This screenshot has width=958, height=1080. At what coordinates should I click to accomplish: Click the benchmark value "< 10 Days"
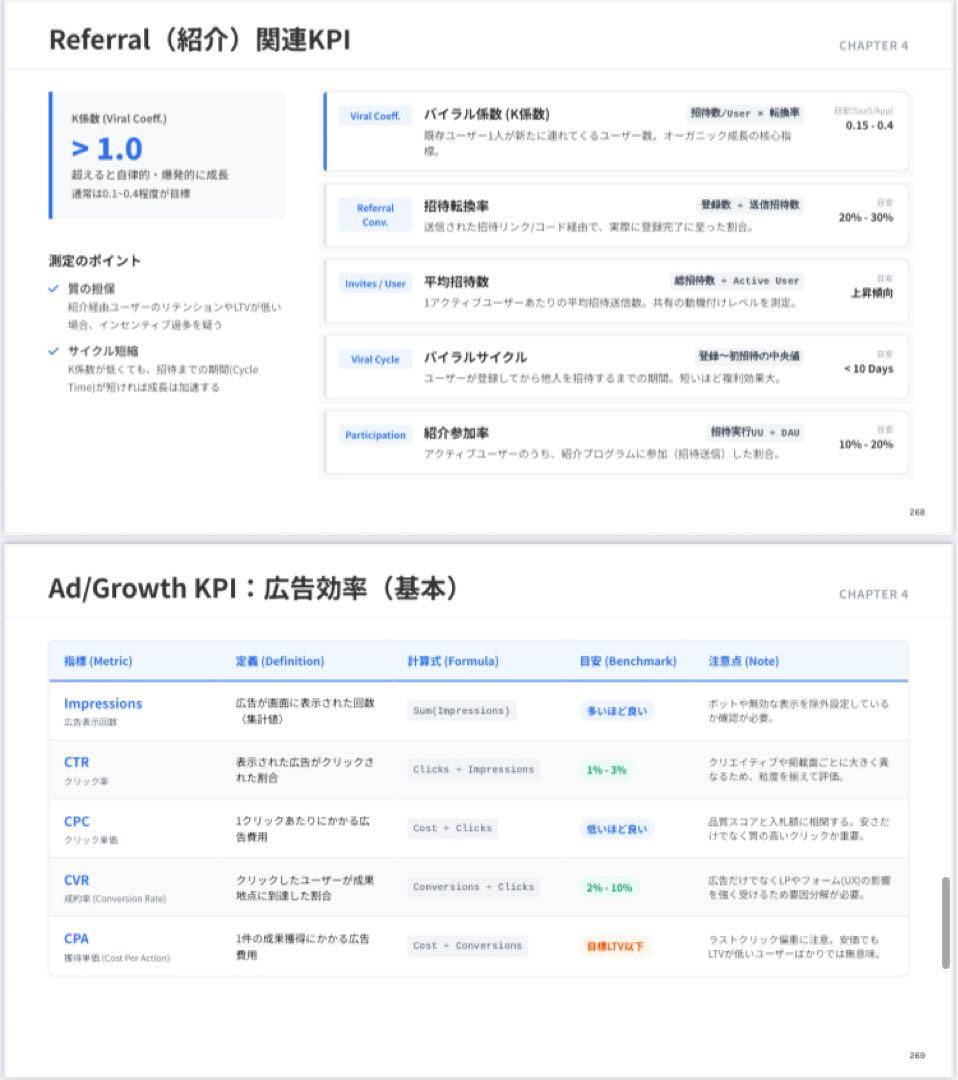pyautogui.click(x=868, y=369)
